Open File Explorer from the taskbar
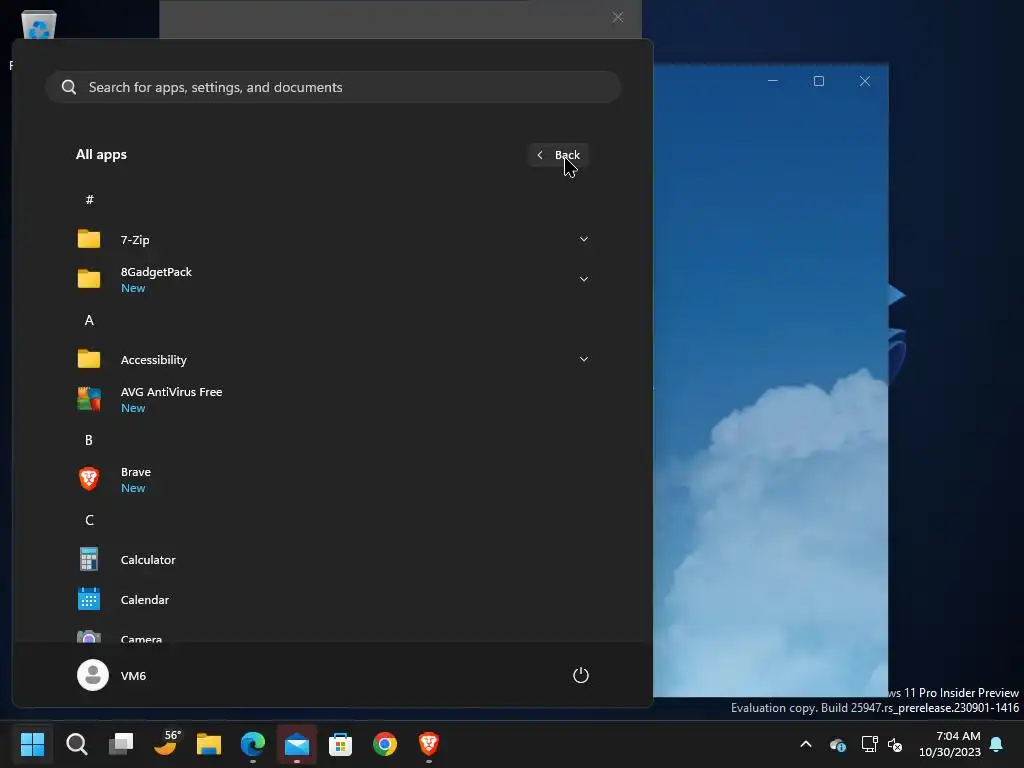 point(209,744)
